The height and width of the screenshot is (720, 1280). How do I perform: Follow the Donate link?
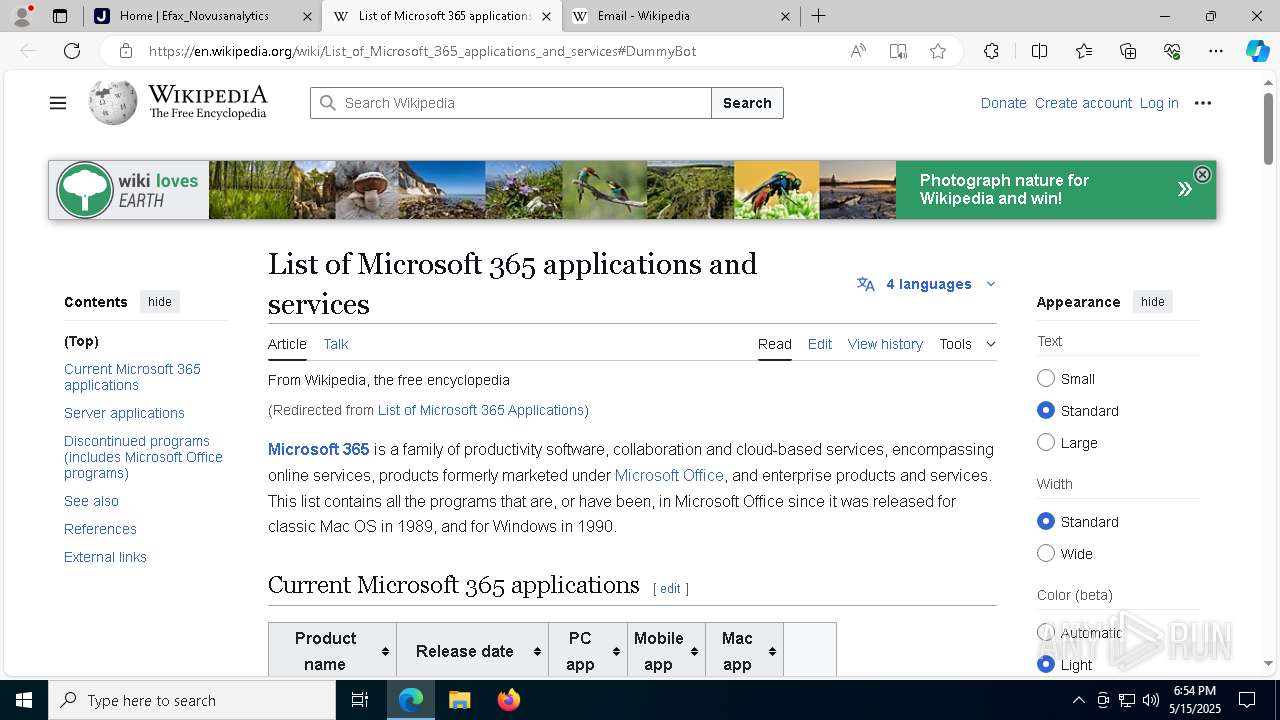pyautogui.click(x=1003, y=103)
